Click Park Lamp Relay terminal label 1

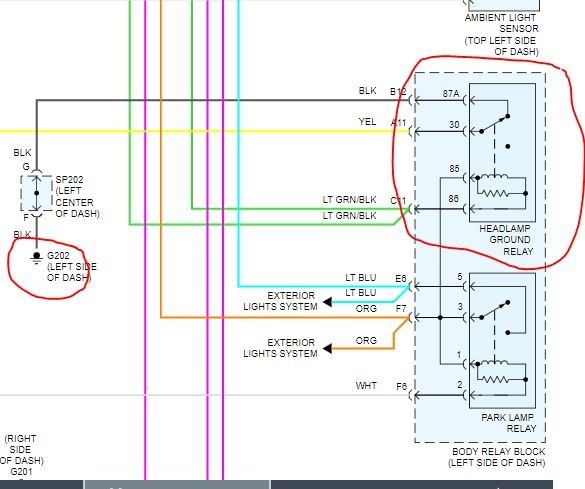[459, 355]
